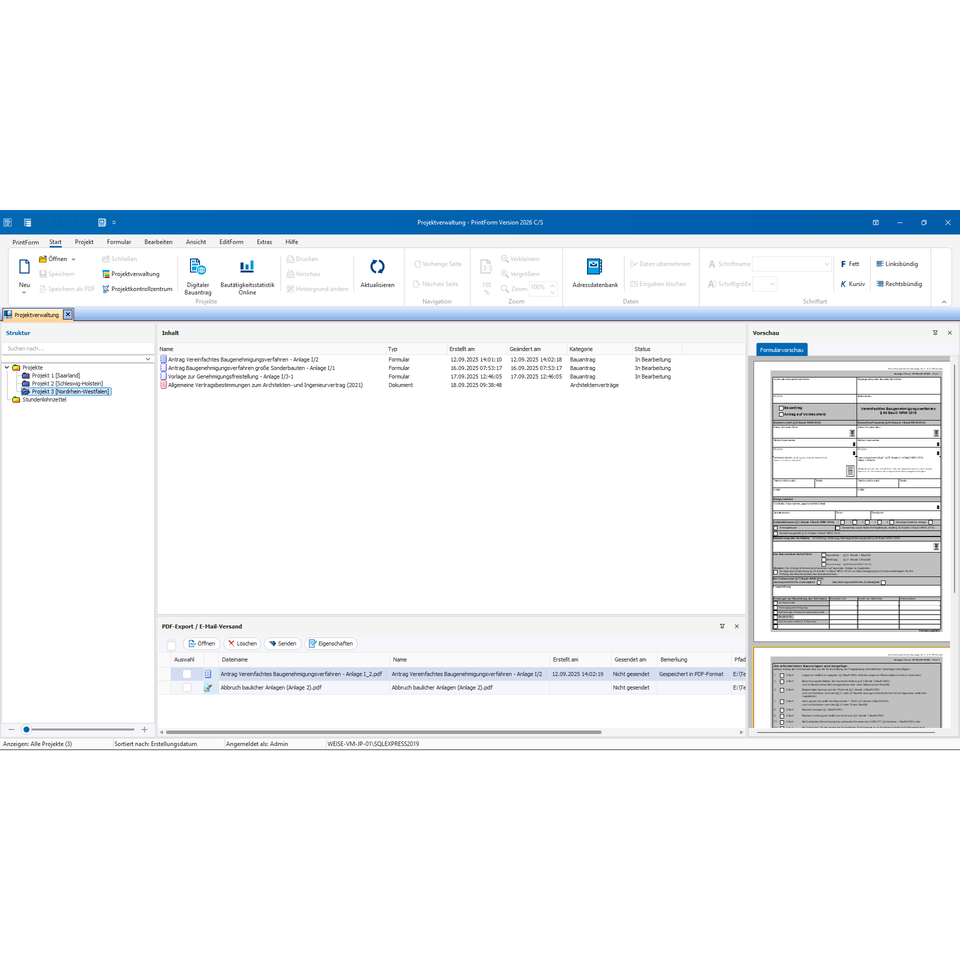Pin the Vorschau panel

[935, 332]
